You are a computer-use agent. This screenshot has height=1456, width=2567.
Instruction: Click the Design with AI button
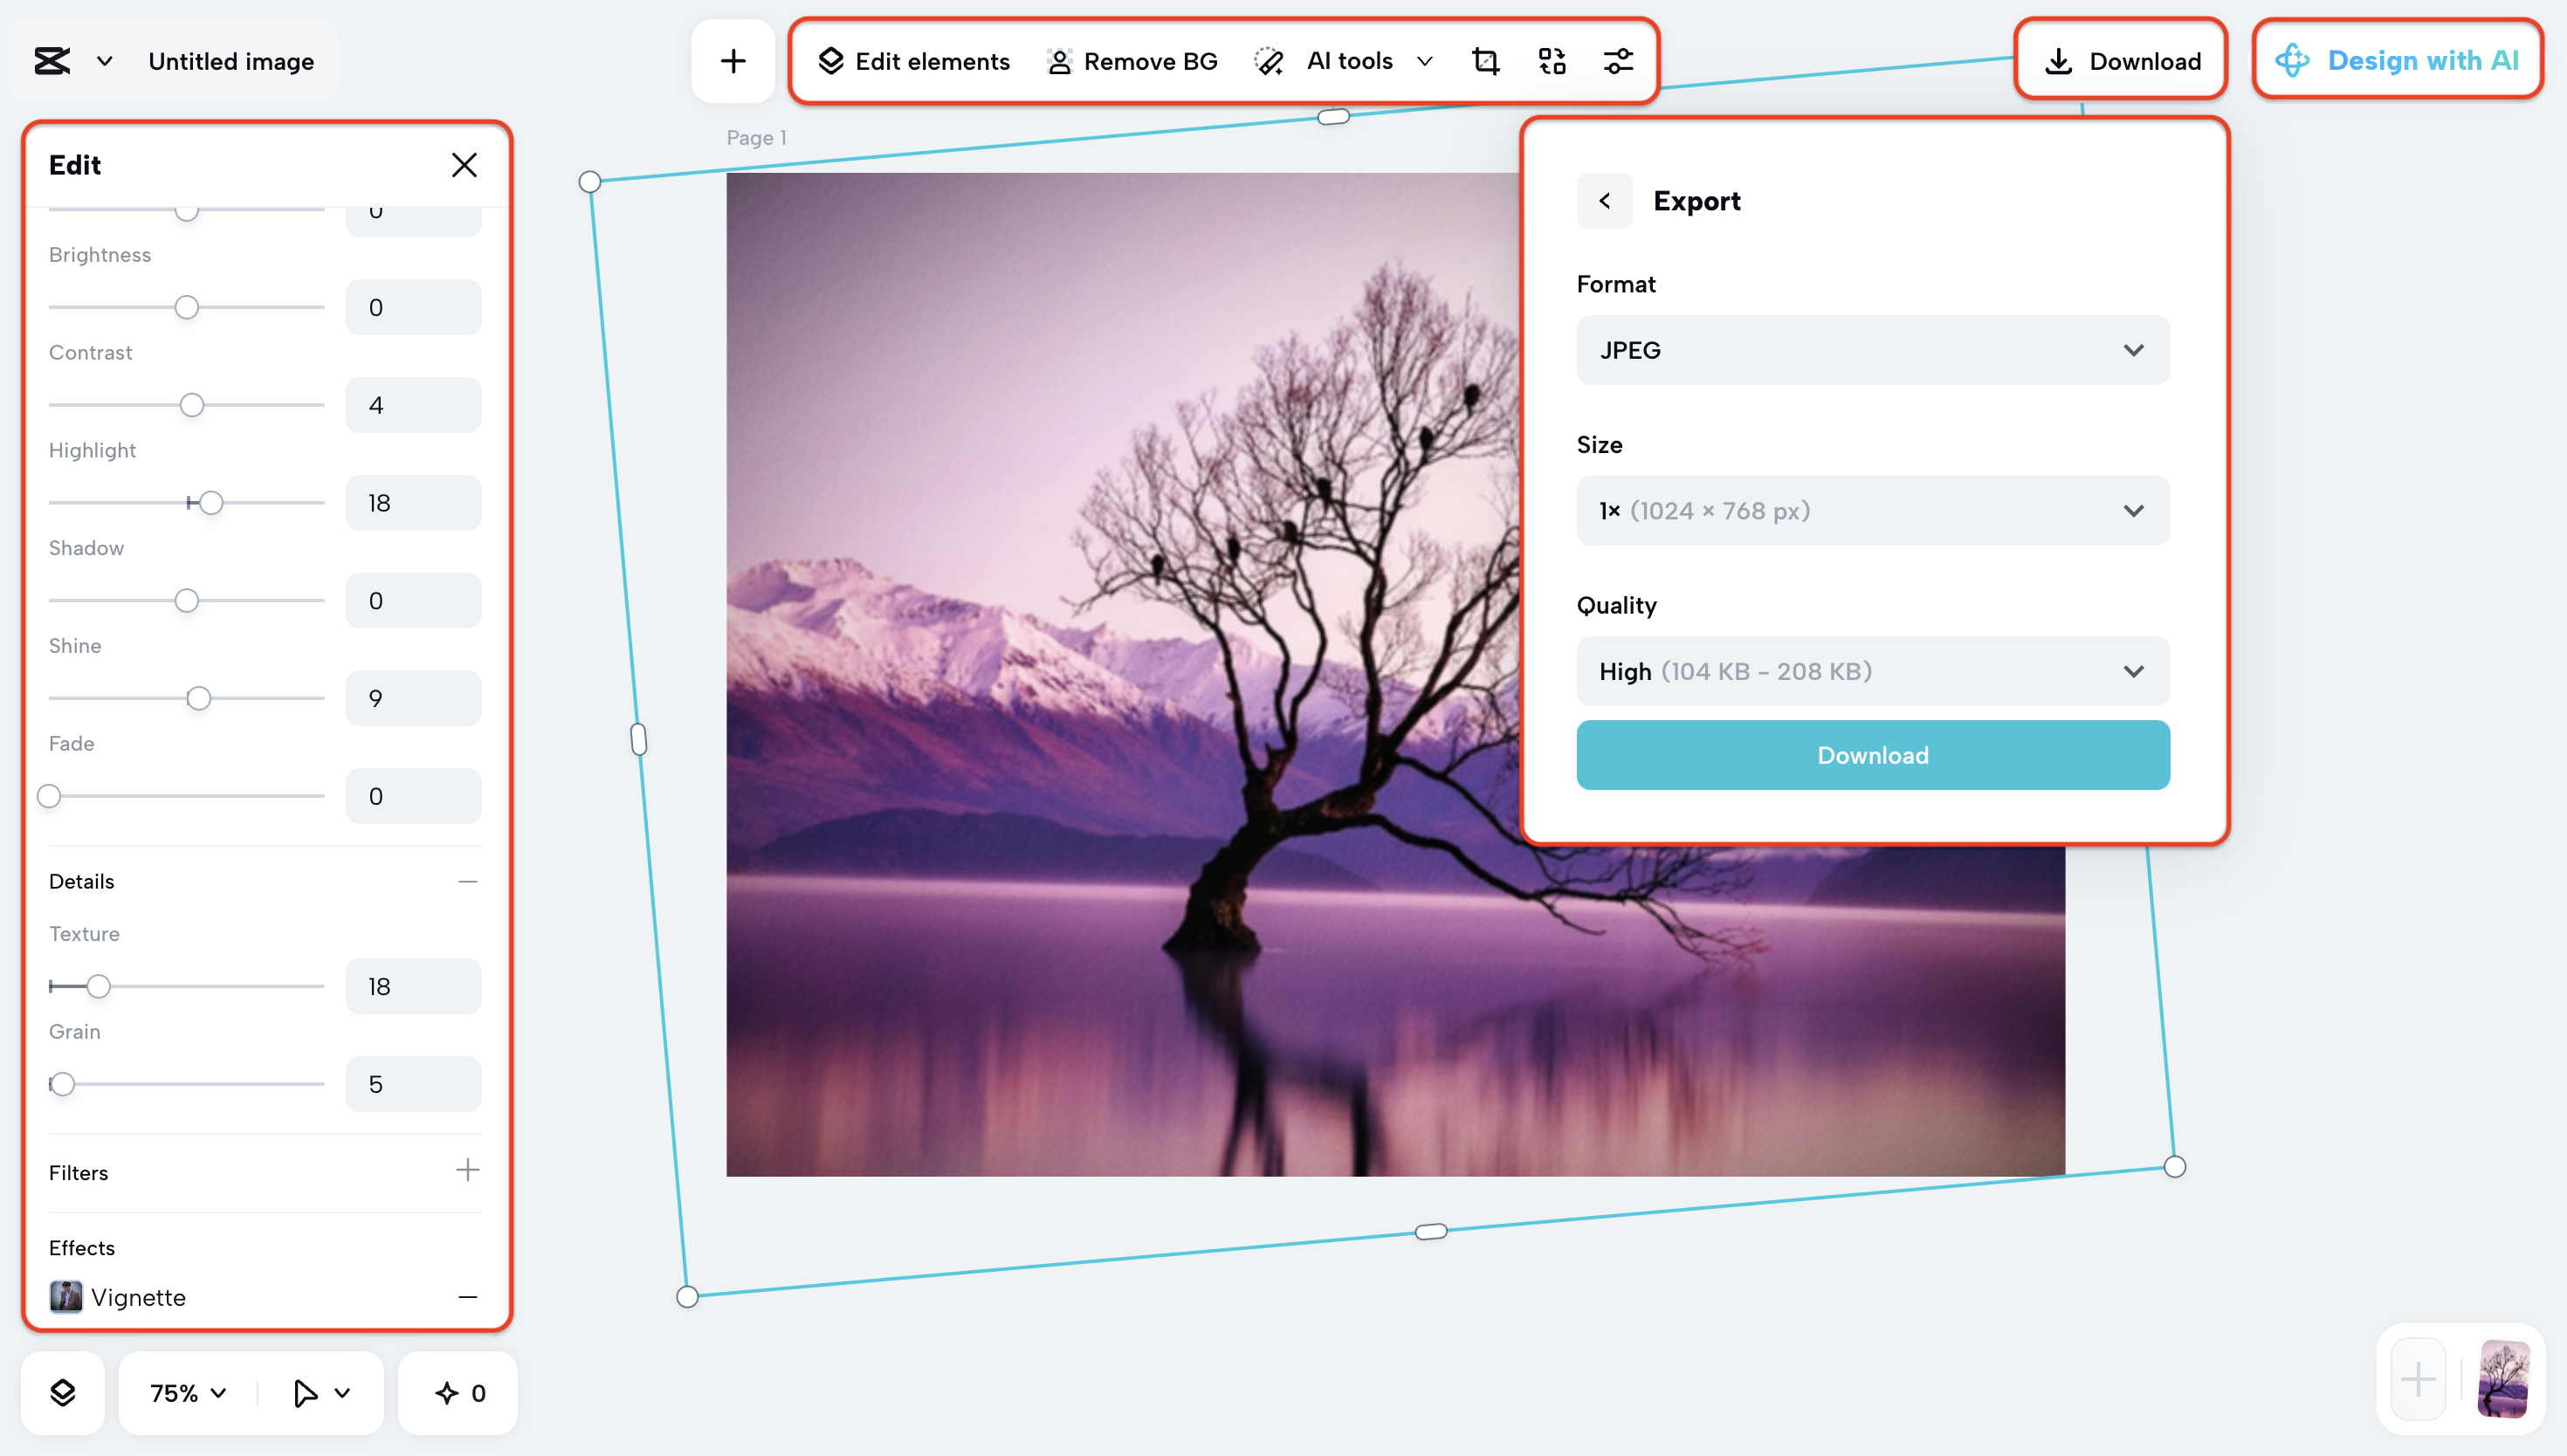coord(2397,61)
